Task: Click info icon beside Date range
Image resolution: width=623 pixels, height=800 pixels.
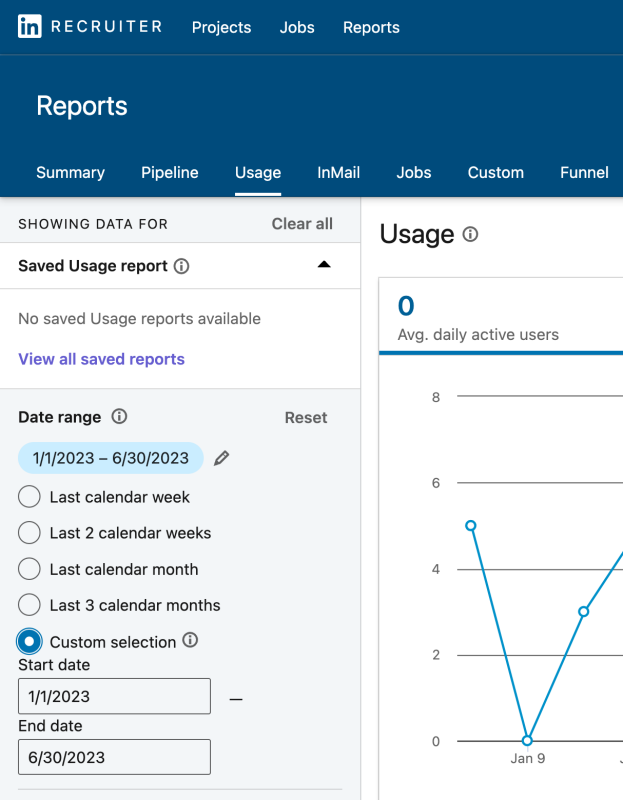Action: tap(119, 416)
